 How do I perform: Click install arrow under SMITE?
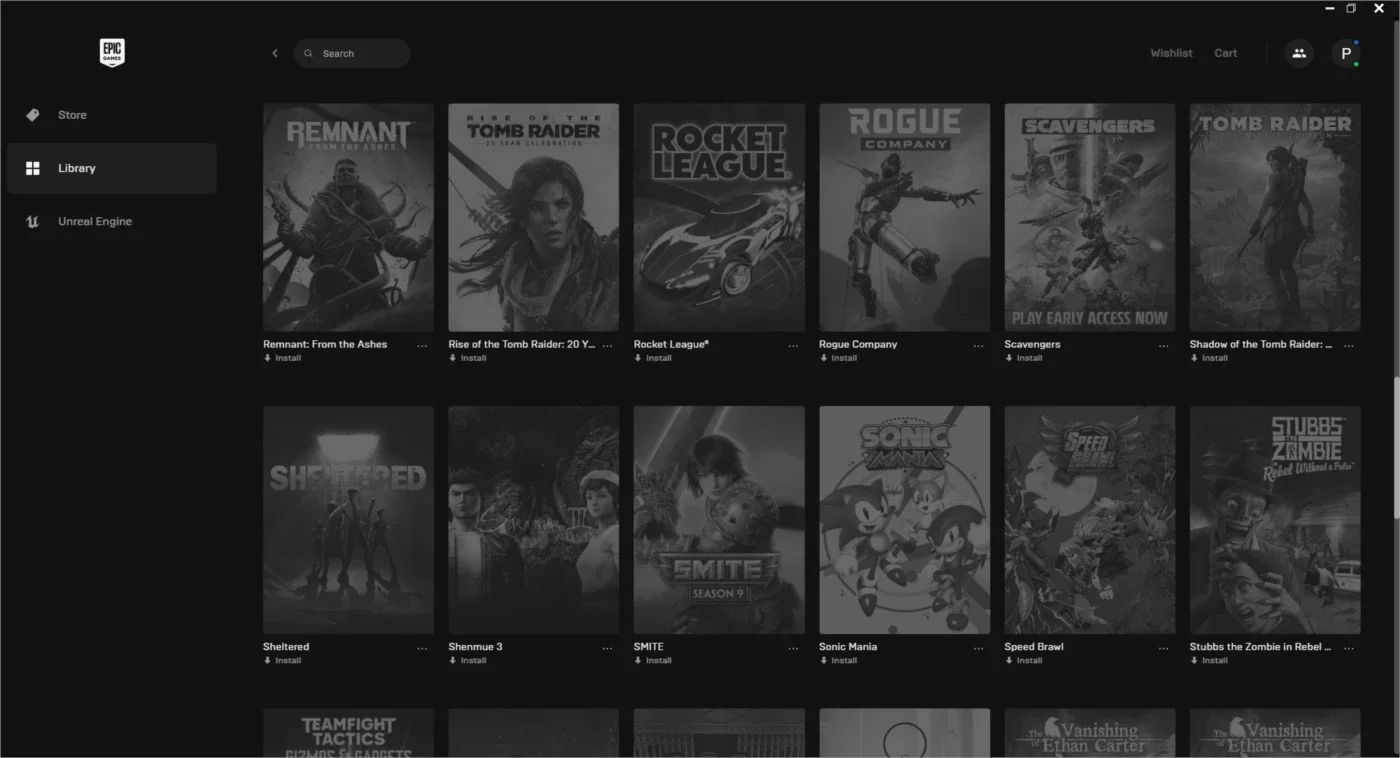638,660
